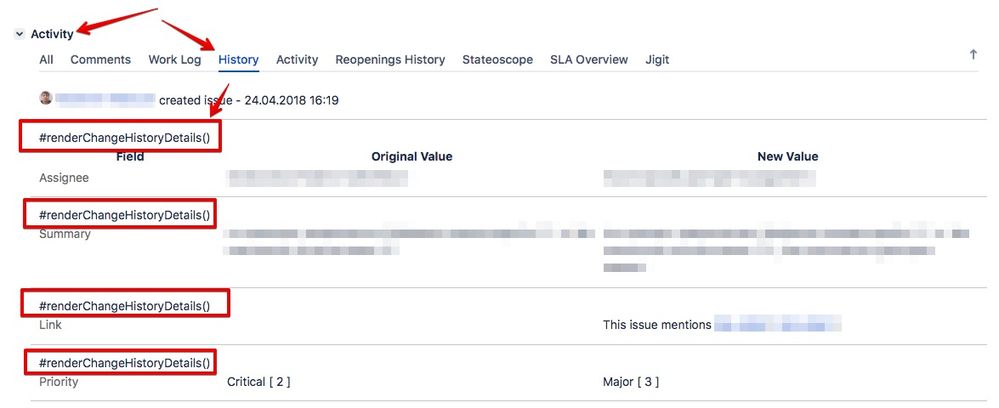The image size is (999, 408).
Task: Open the Reopenings History tab
Action: point(390,59)
